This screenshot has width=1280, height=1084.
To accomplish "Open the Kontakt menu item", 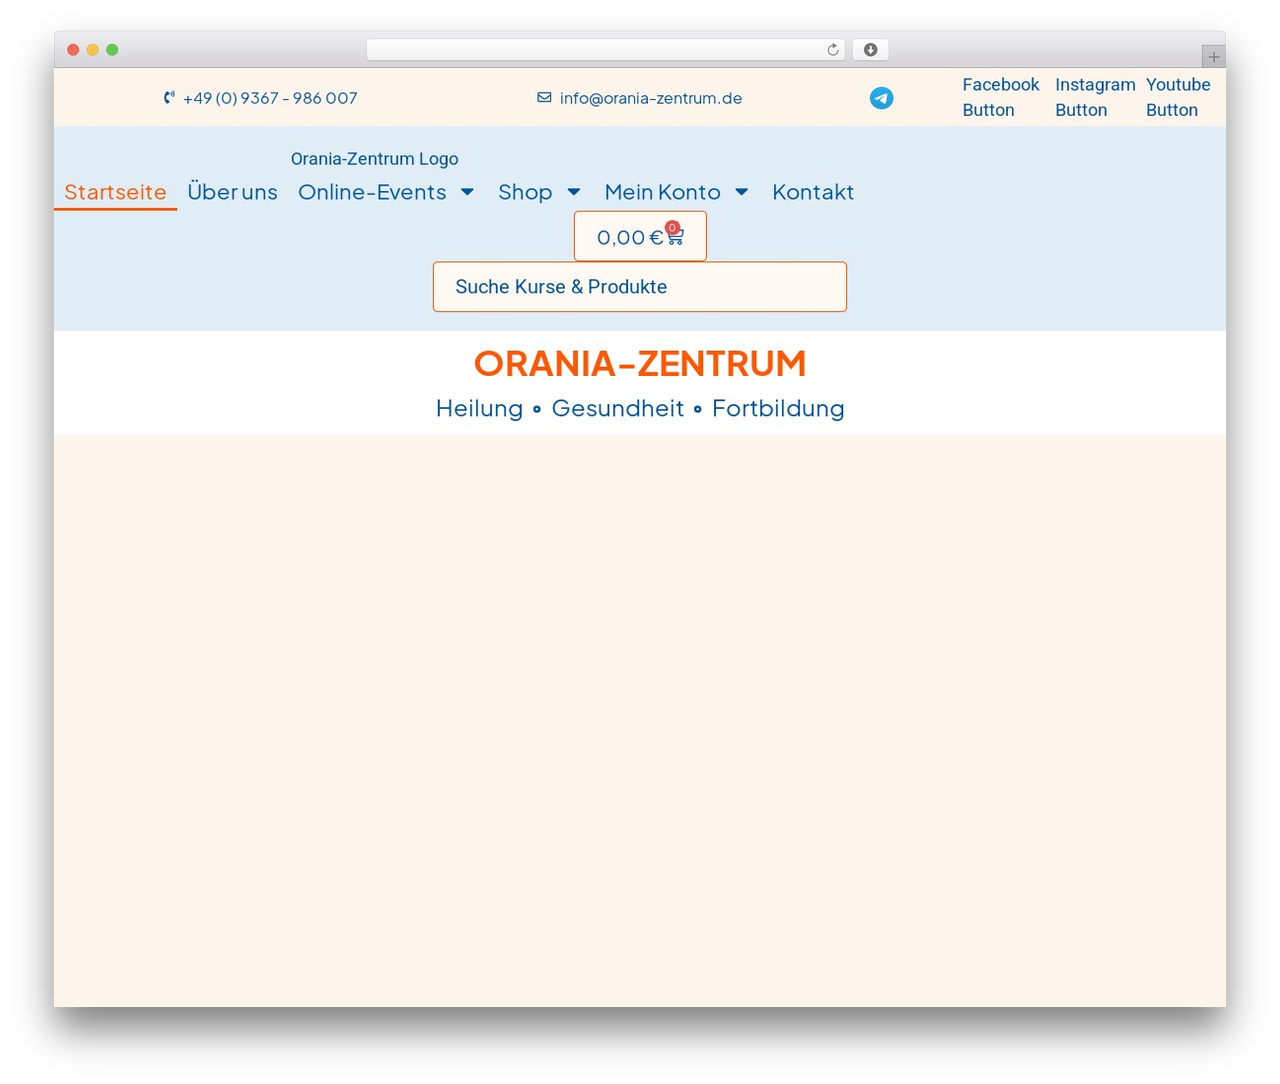I will (813, 192).
